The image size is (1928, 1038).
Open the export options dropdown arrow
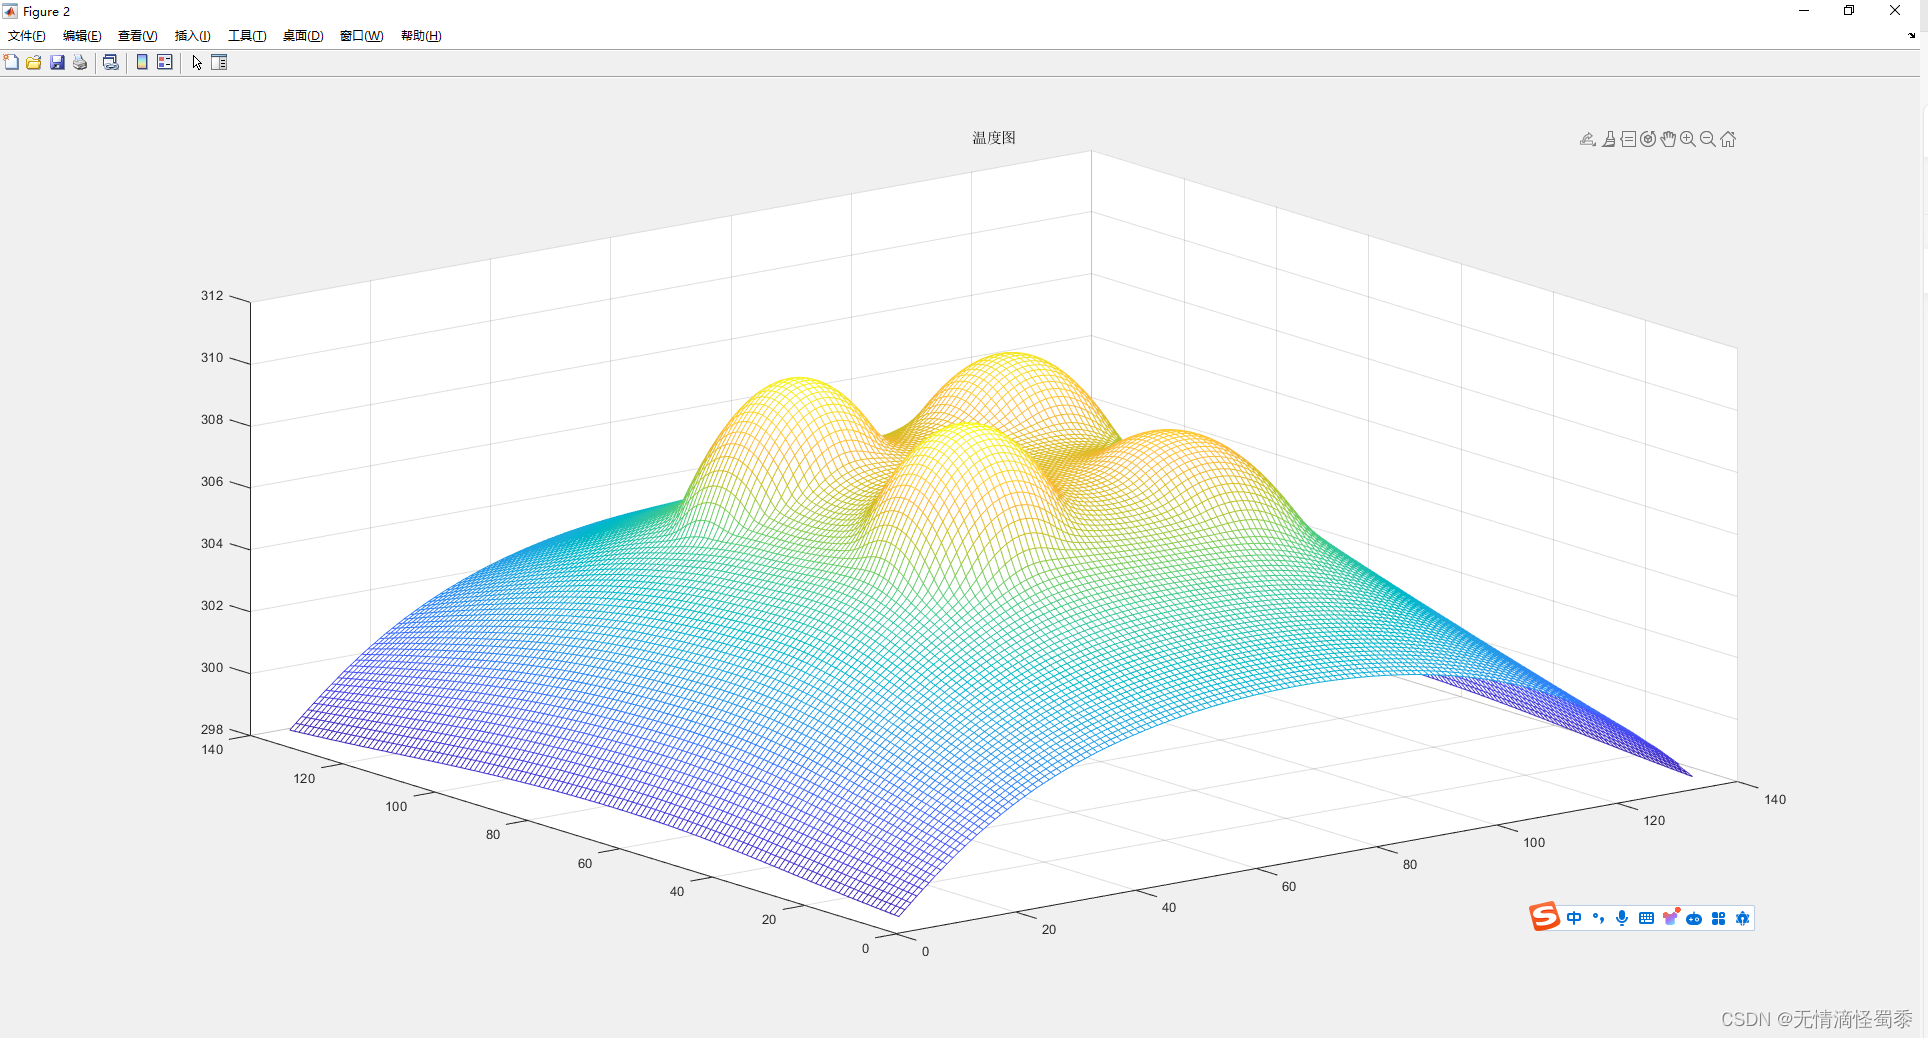(x=1593, y=146)
